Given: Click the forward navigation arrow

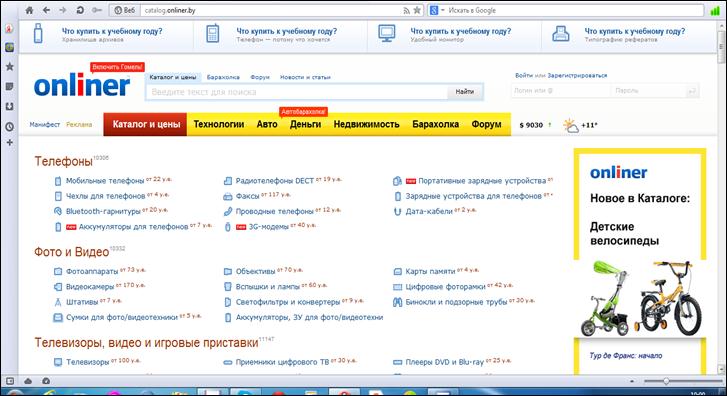Looking at the screenshot, I should coord(63,10).
